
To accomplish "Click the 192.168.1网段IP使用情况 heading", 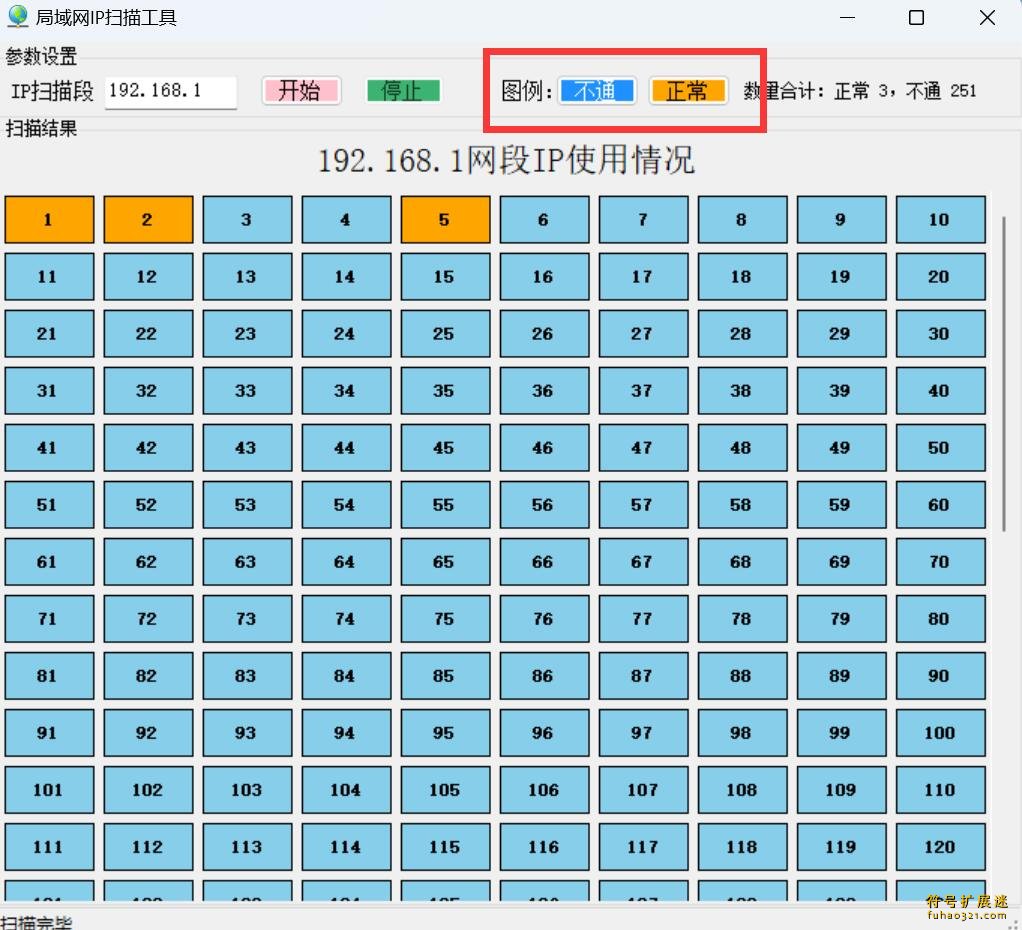I will coord(506,160).
